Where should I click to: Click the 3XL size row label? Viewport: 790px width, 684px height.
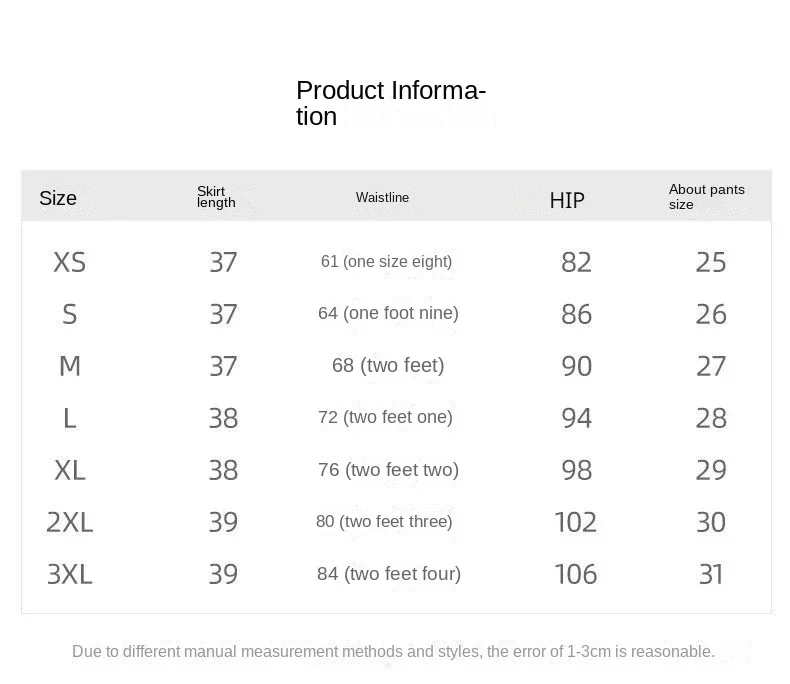tap(70, 574)
